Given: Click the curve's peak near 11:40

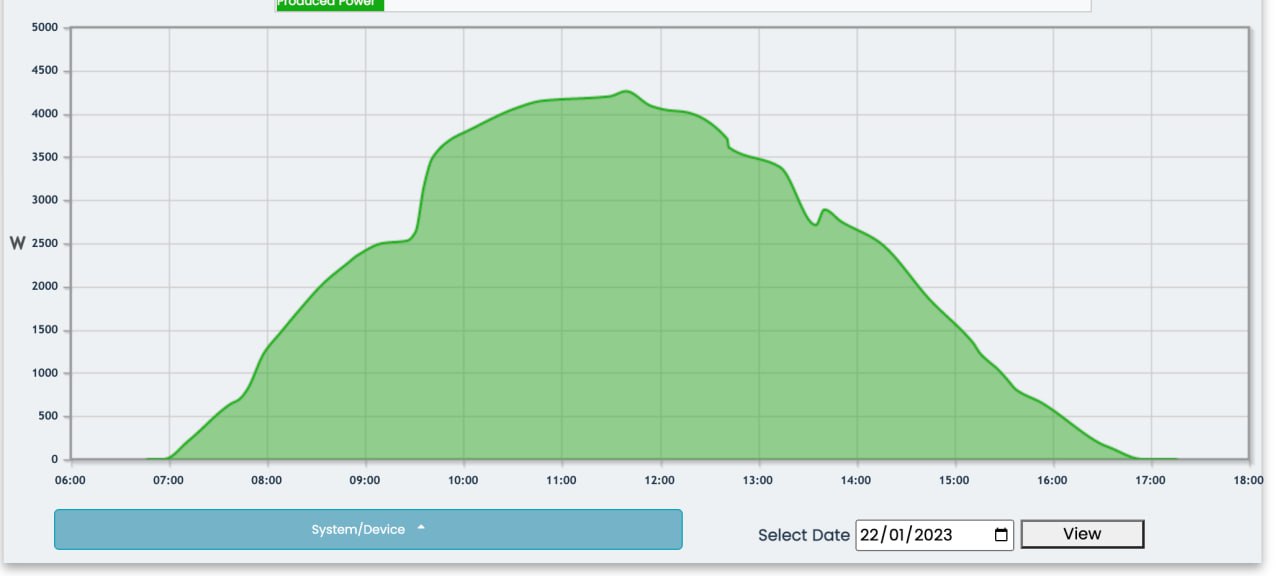Looking at the screenshot, I should coord(627,91).
